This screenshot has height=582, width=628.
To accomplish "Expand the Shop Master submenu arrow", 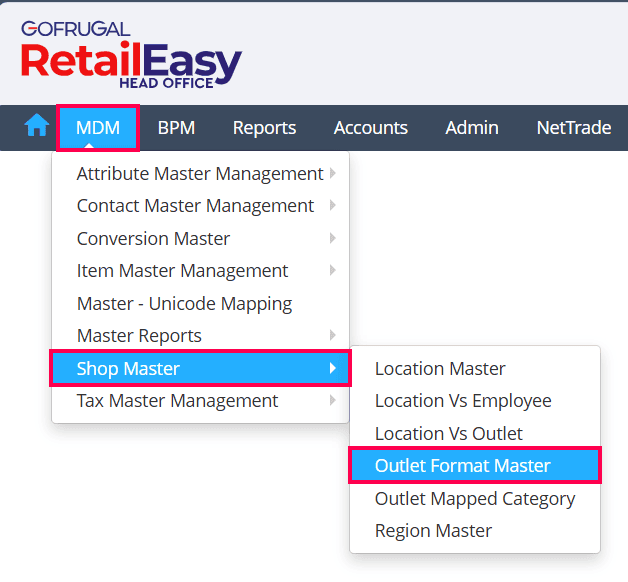I will point(332,368).
